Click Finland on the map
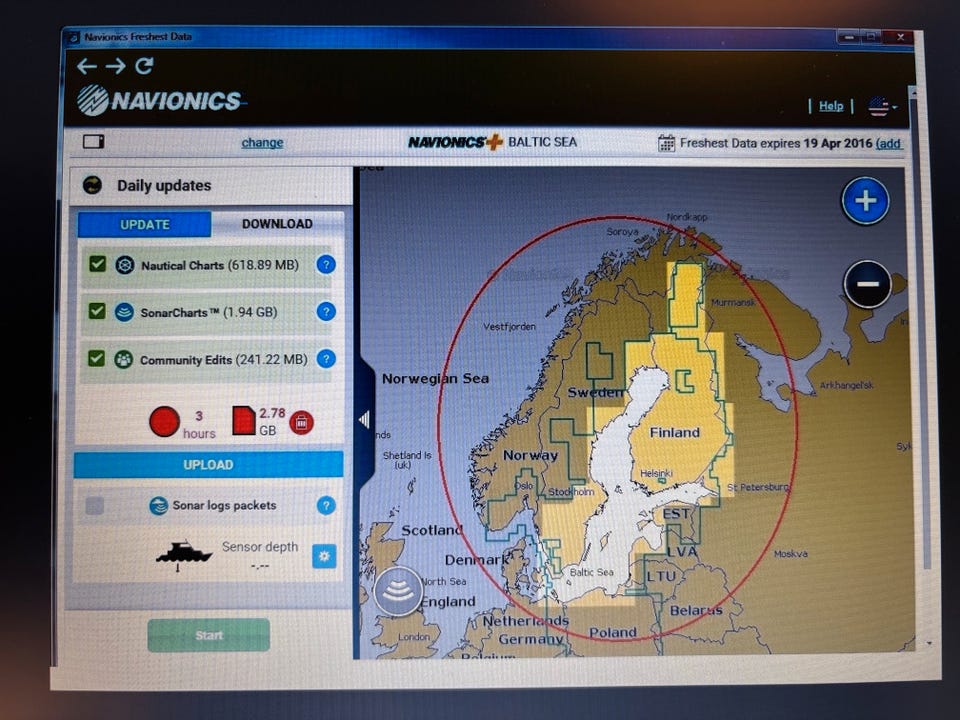 [x=675, y=433]
